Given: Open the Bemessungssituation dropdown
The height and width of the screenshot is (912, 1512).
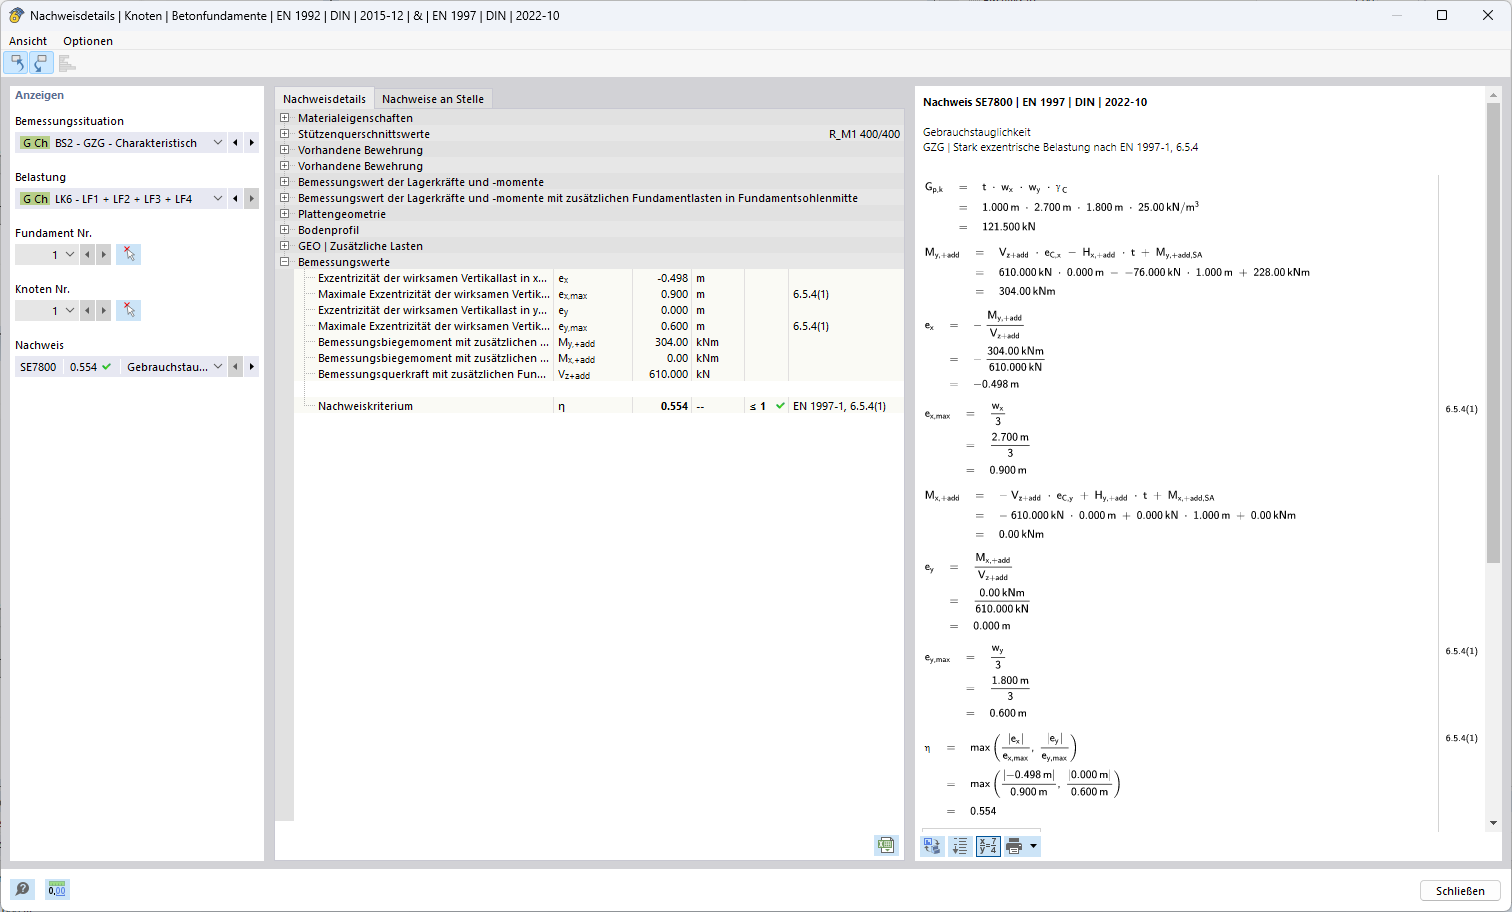Looking at the screenshot, I should [217, 143].
